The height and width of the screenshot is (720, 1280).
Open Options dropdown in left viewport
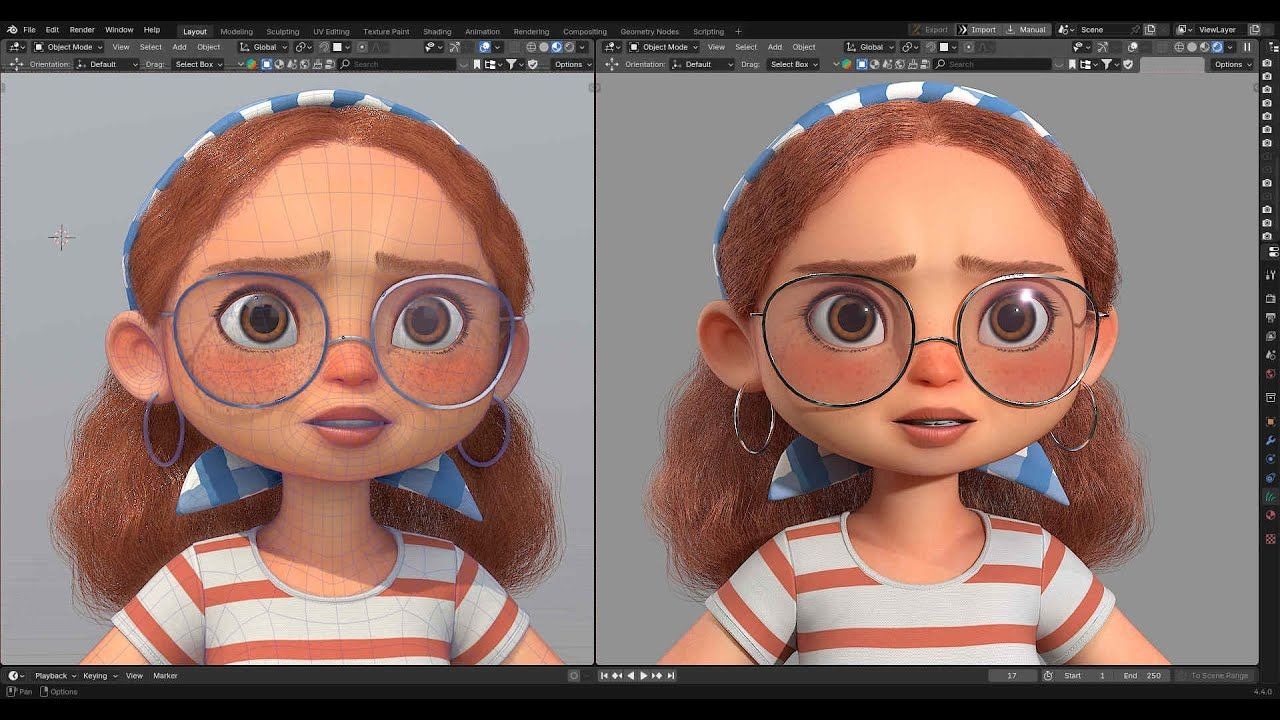(x=572, y=64)
